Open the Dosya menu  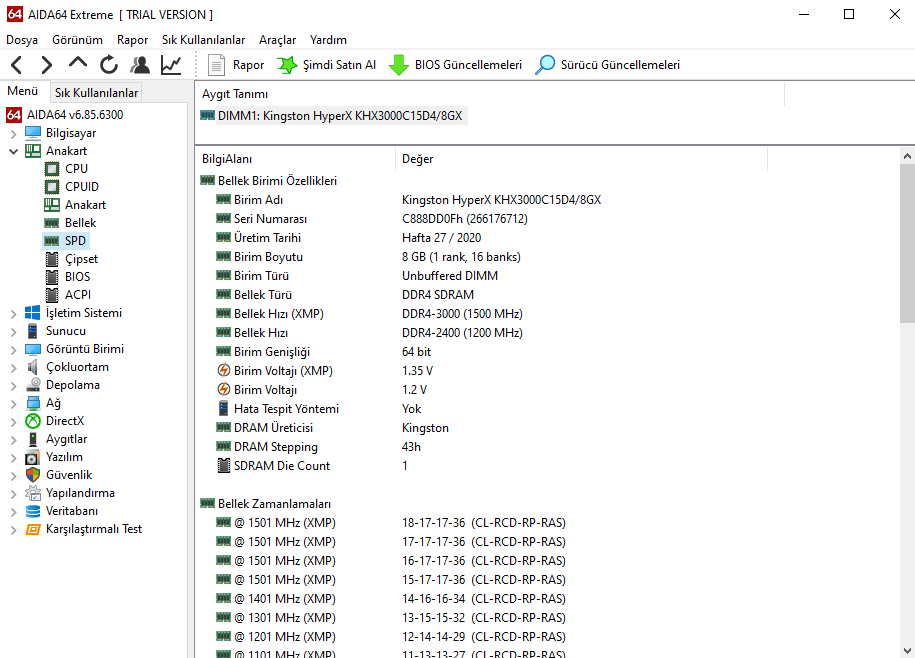click(22, 40)
